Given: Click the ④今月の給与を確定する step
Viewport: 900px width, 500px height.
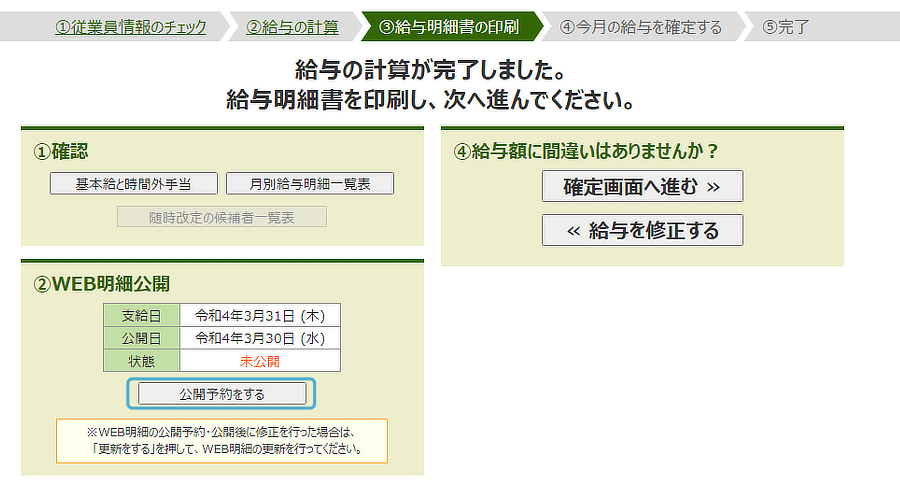Looking at the screenshot, I should coord(641,27).
